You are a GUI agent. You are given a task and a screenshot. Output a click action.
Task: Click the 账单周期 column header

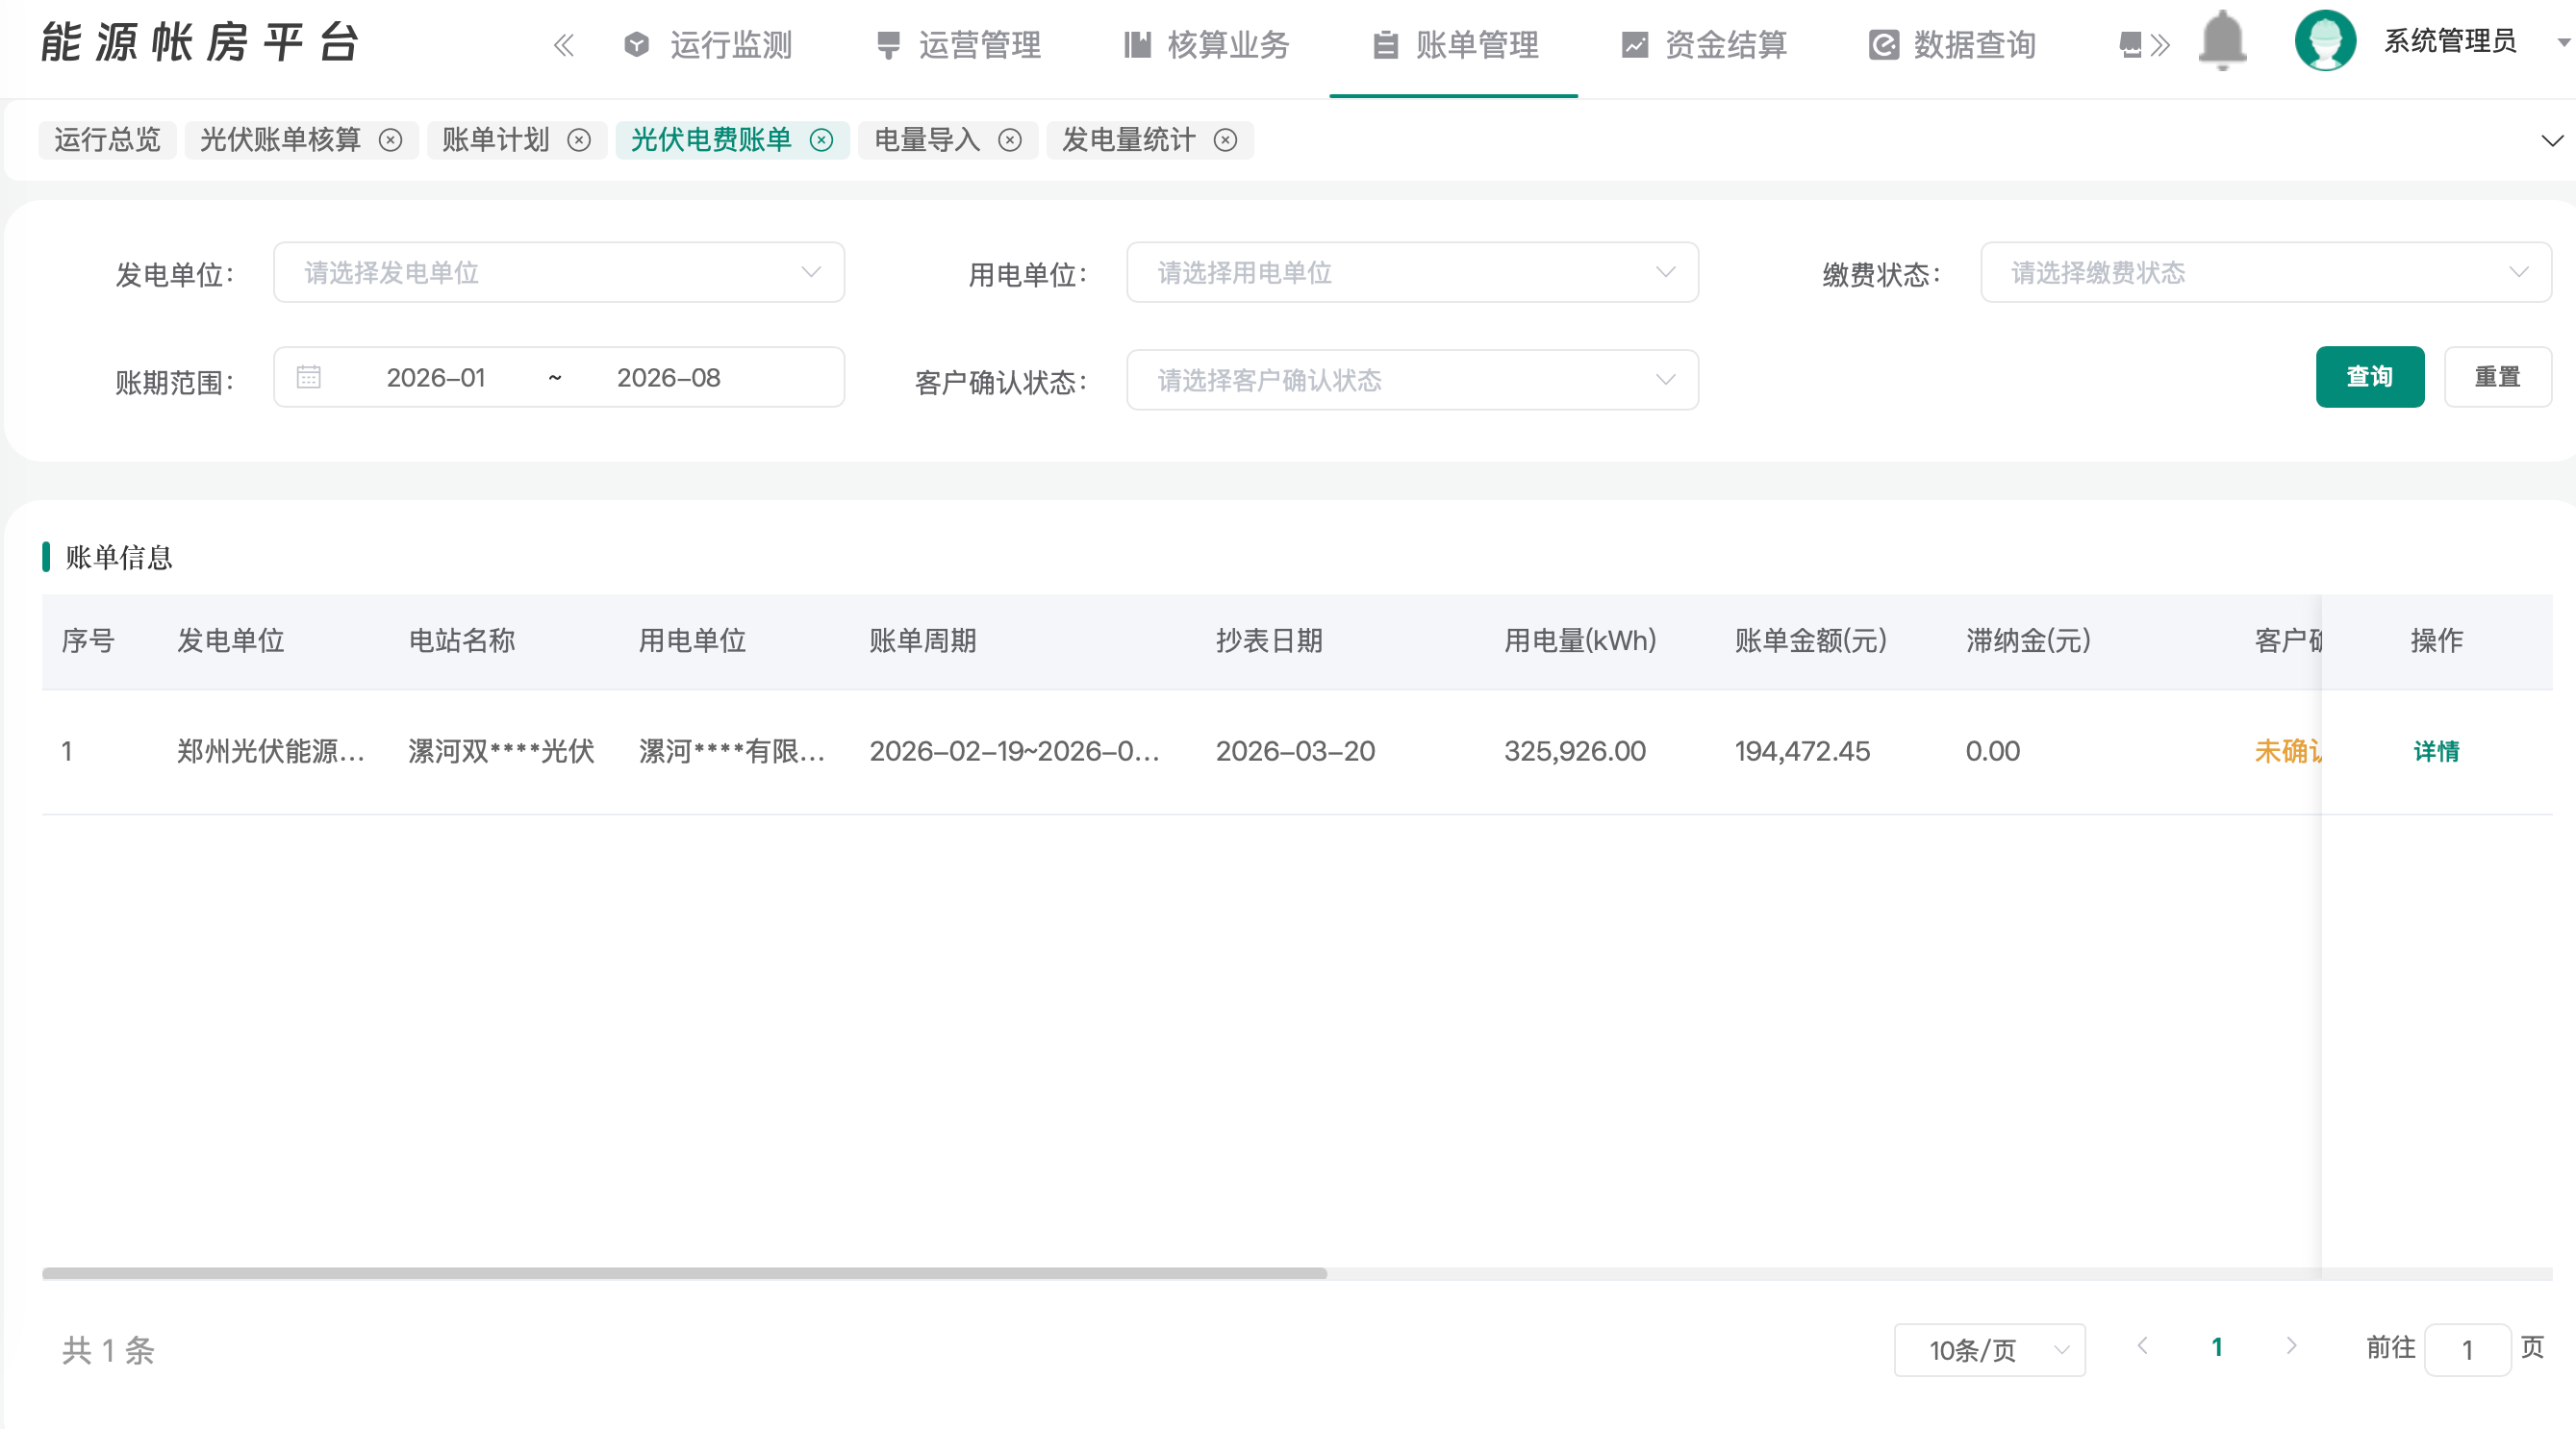922,641
